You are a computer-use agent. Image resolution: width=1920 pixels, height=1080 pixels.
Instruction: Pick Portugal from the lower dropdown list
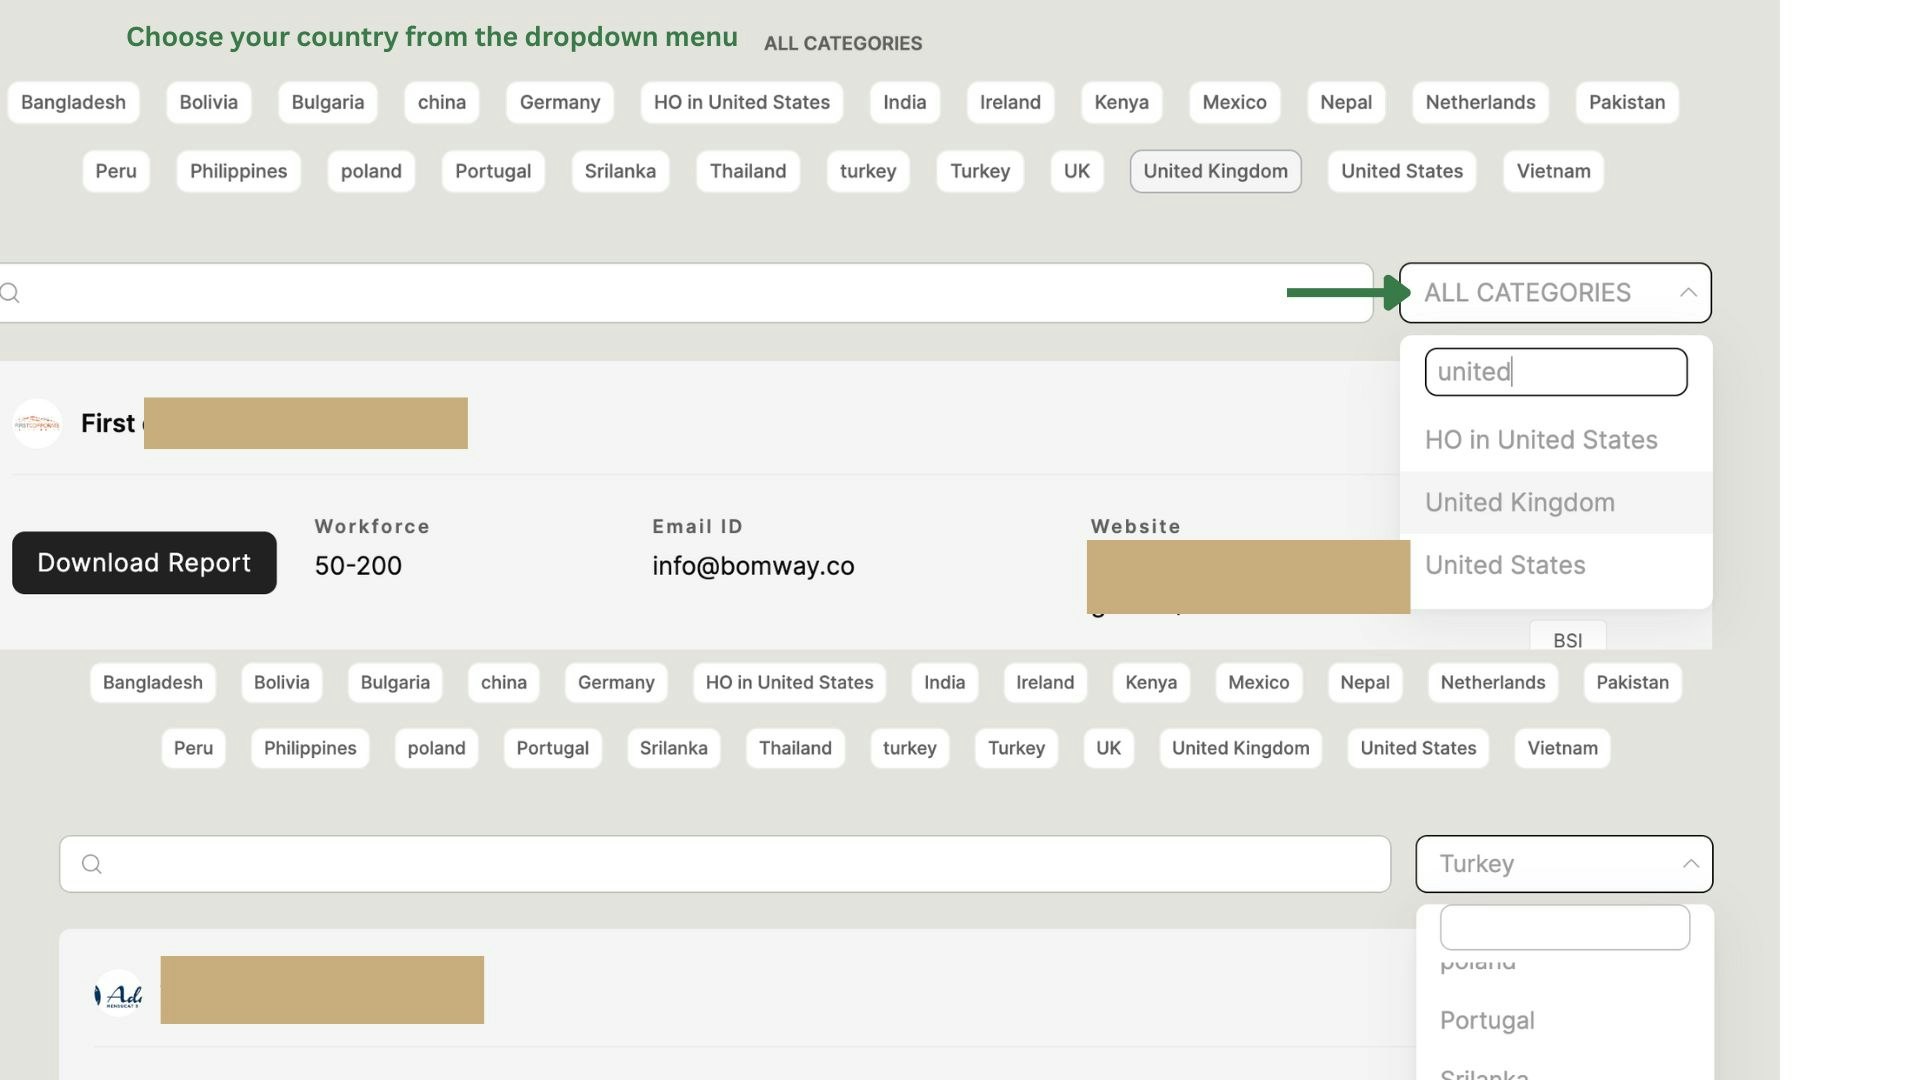(1486, 1021)
